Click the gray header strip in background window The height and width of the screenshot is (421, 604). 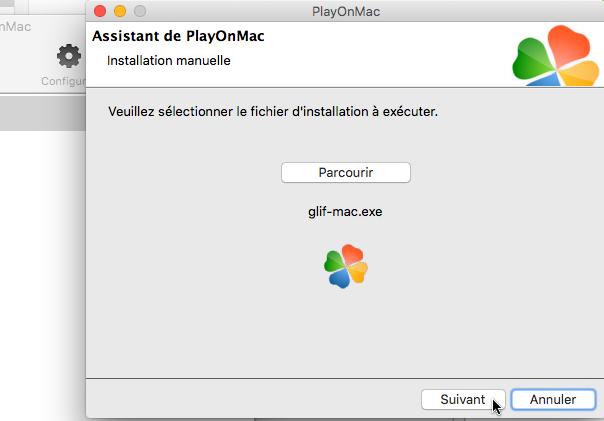coord(40,113)
